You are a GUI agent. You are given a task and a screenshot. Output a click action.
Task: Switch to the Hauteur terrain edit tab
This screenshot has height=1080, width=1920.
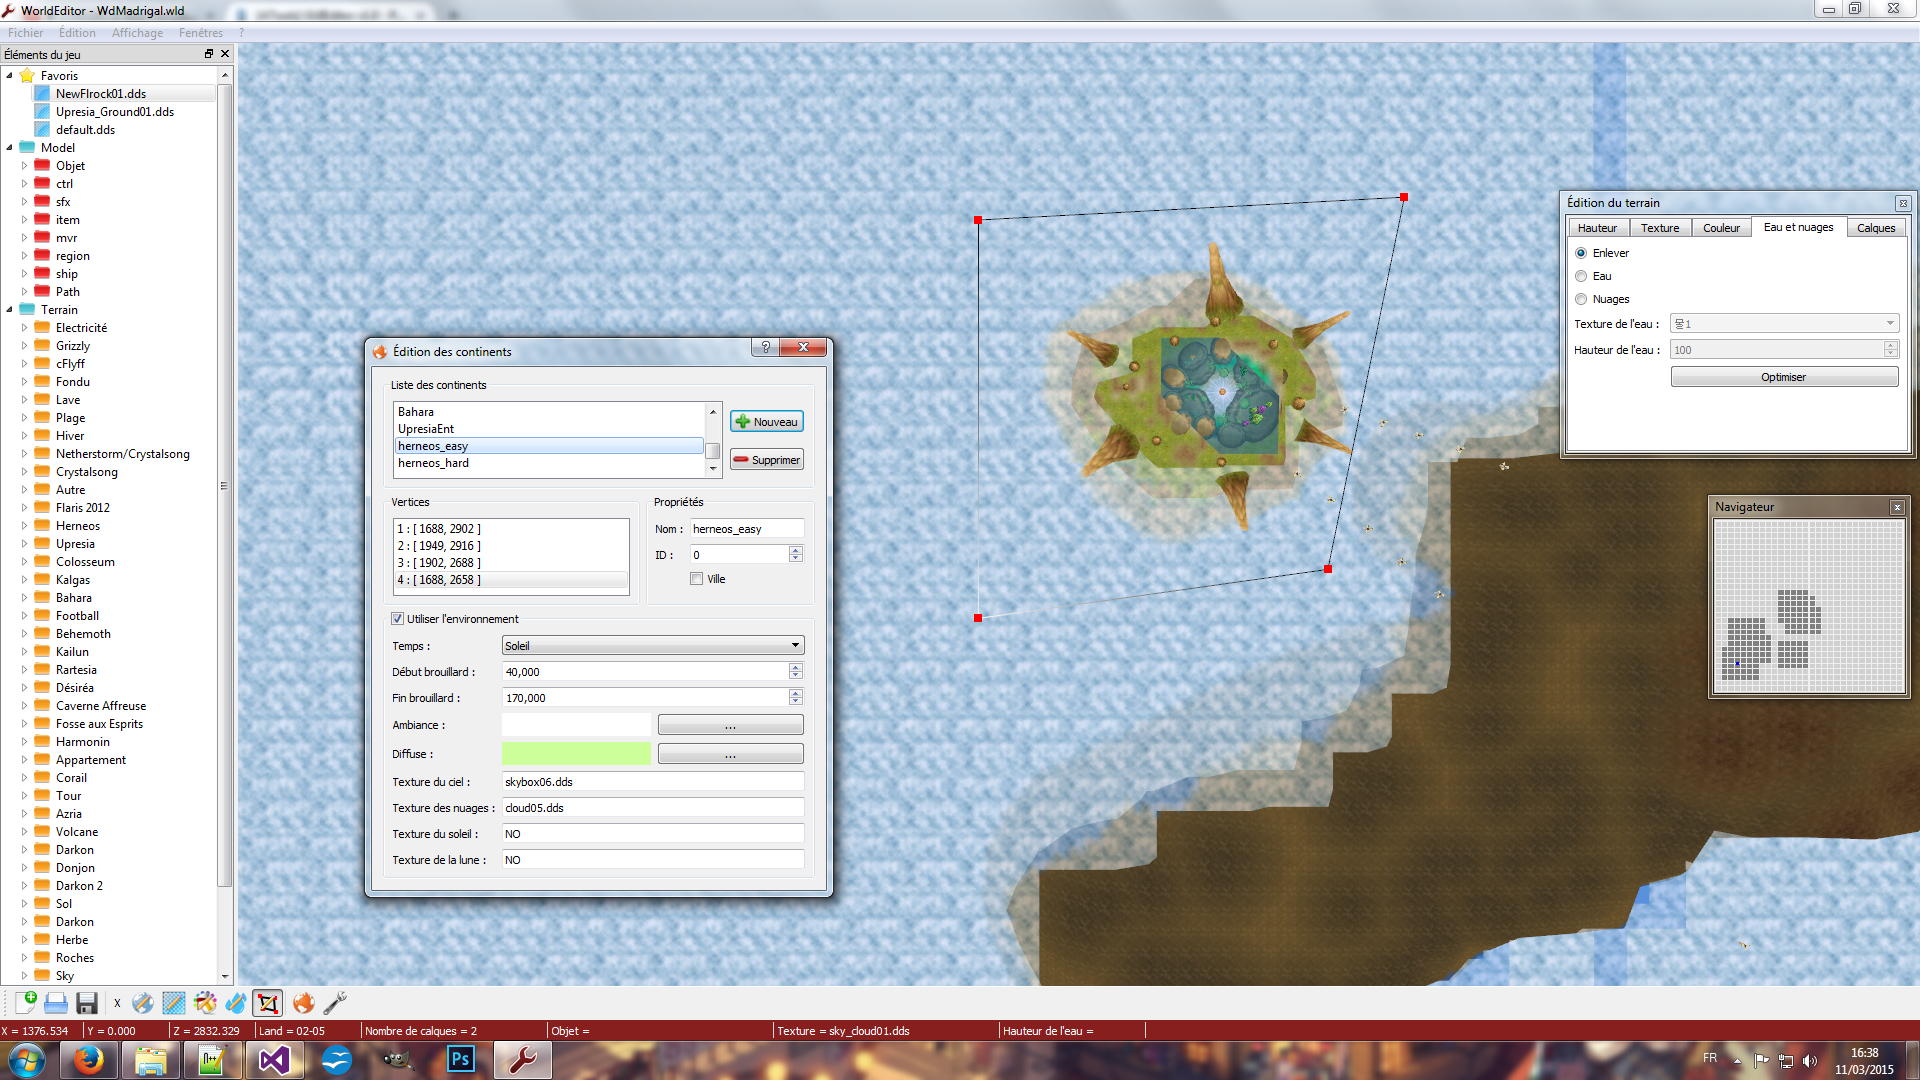1598,227
